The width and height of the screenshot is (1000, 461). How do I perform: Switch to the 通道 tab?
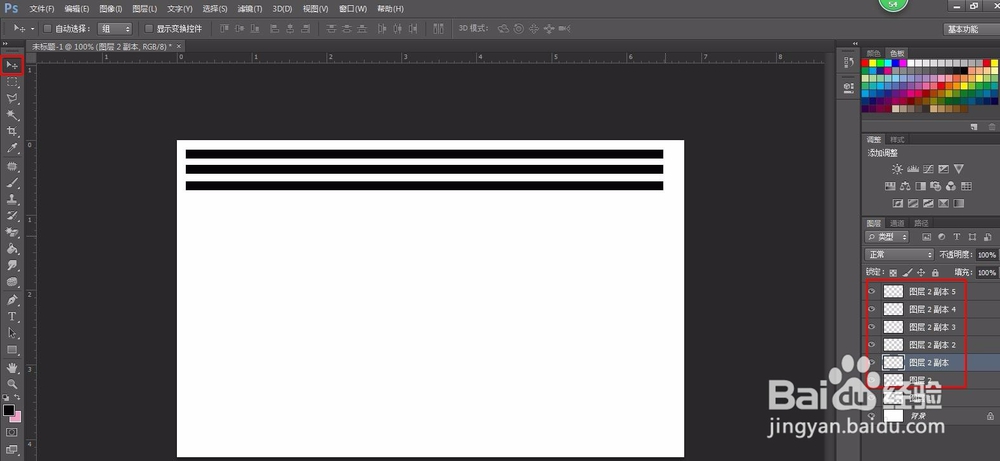pos(897,223)
